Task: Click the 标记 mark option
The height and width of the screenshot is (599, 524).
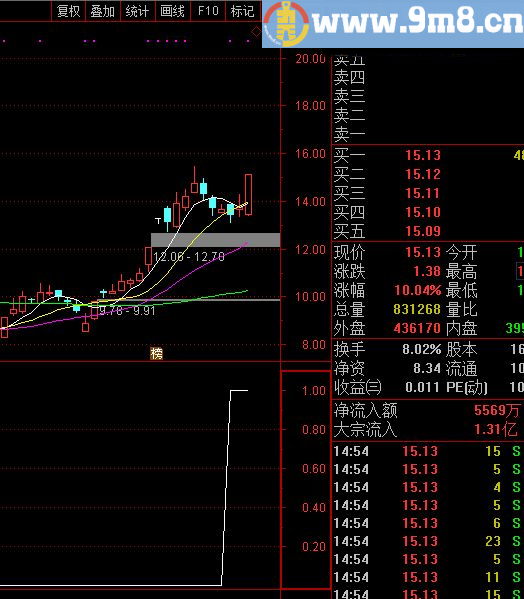Action: tap(243, 11)
